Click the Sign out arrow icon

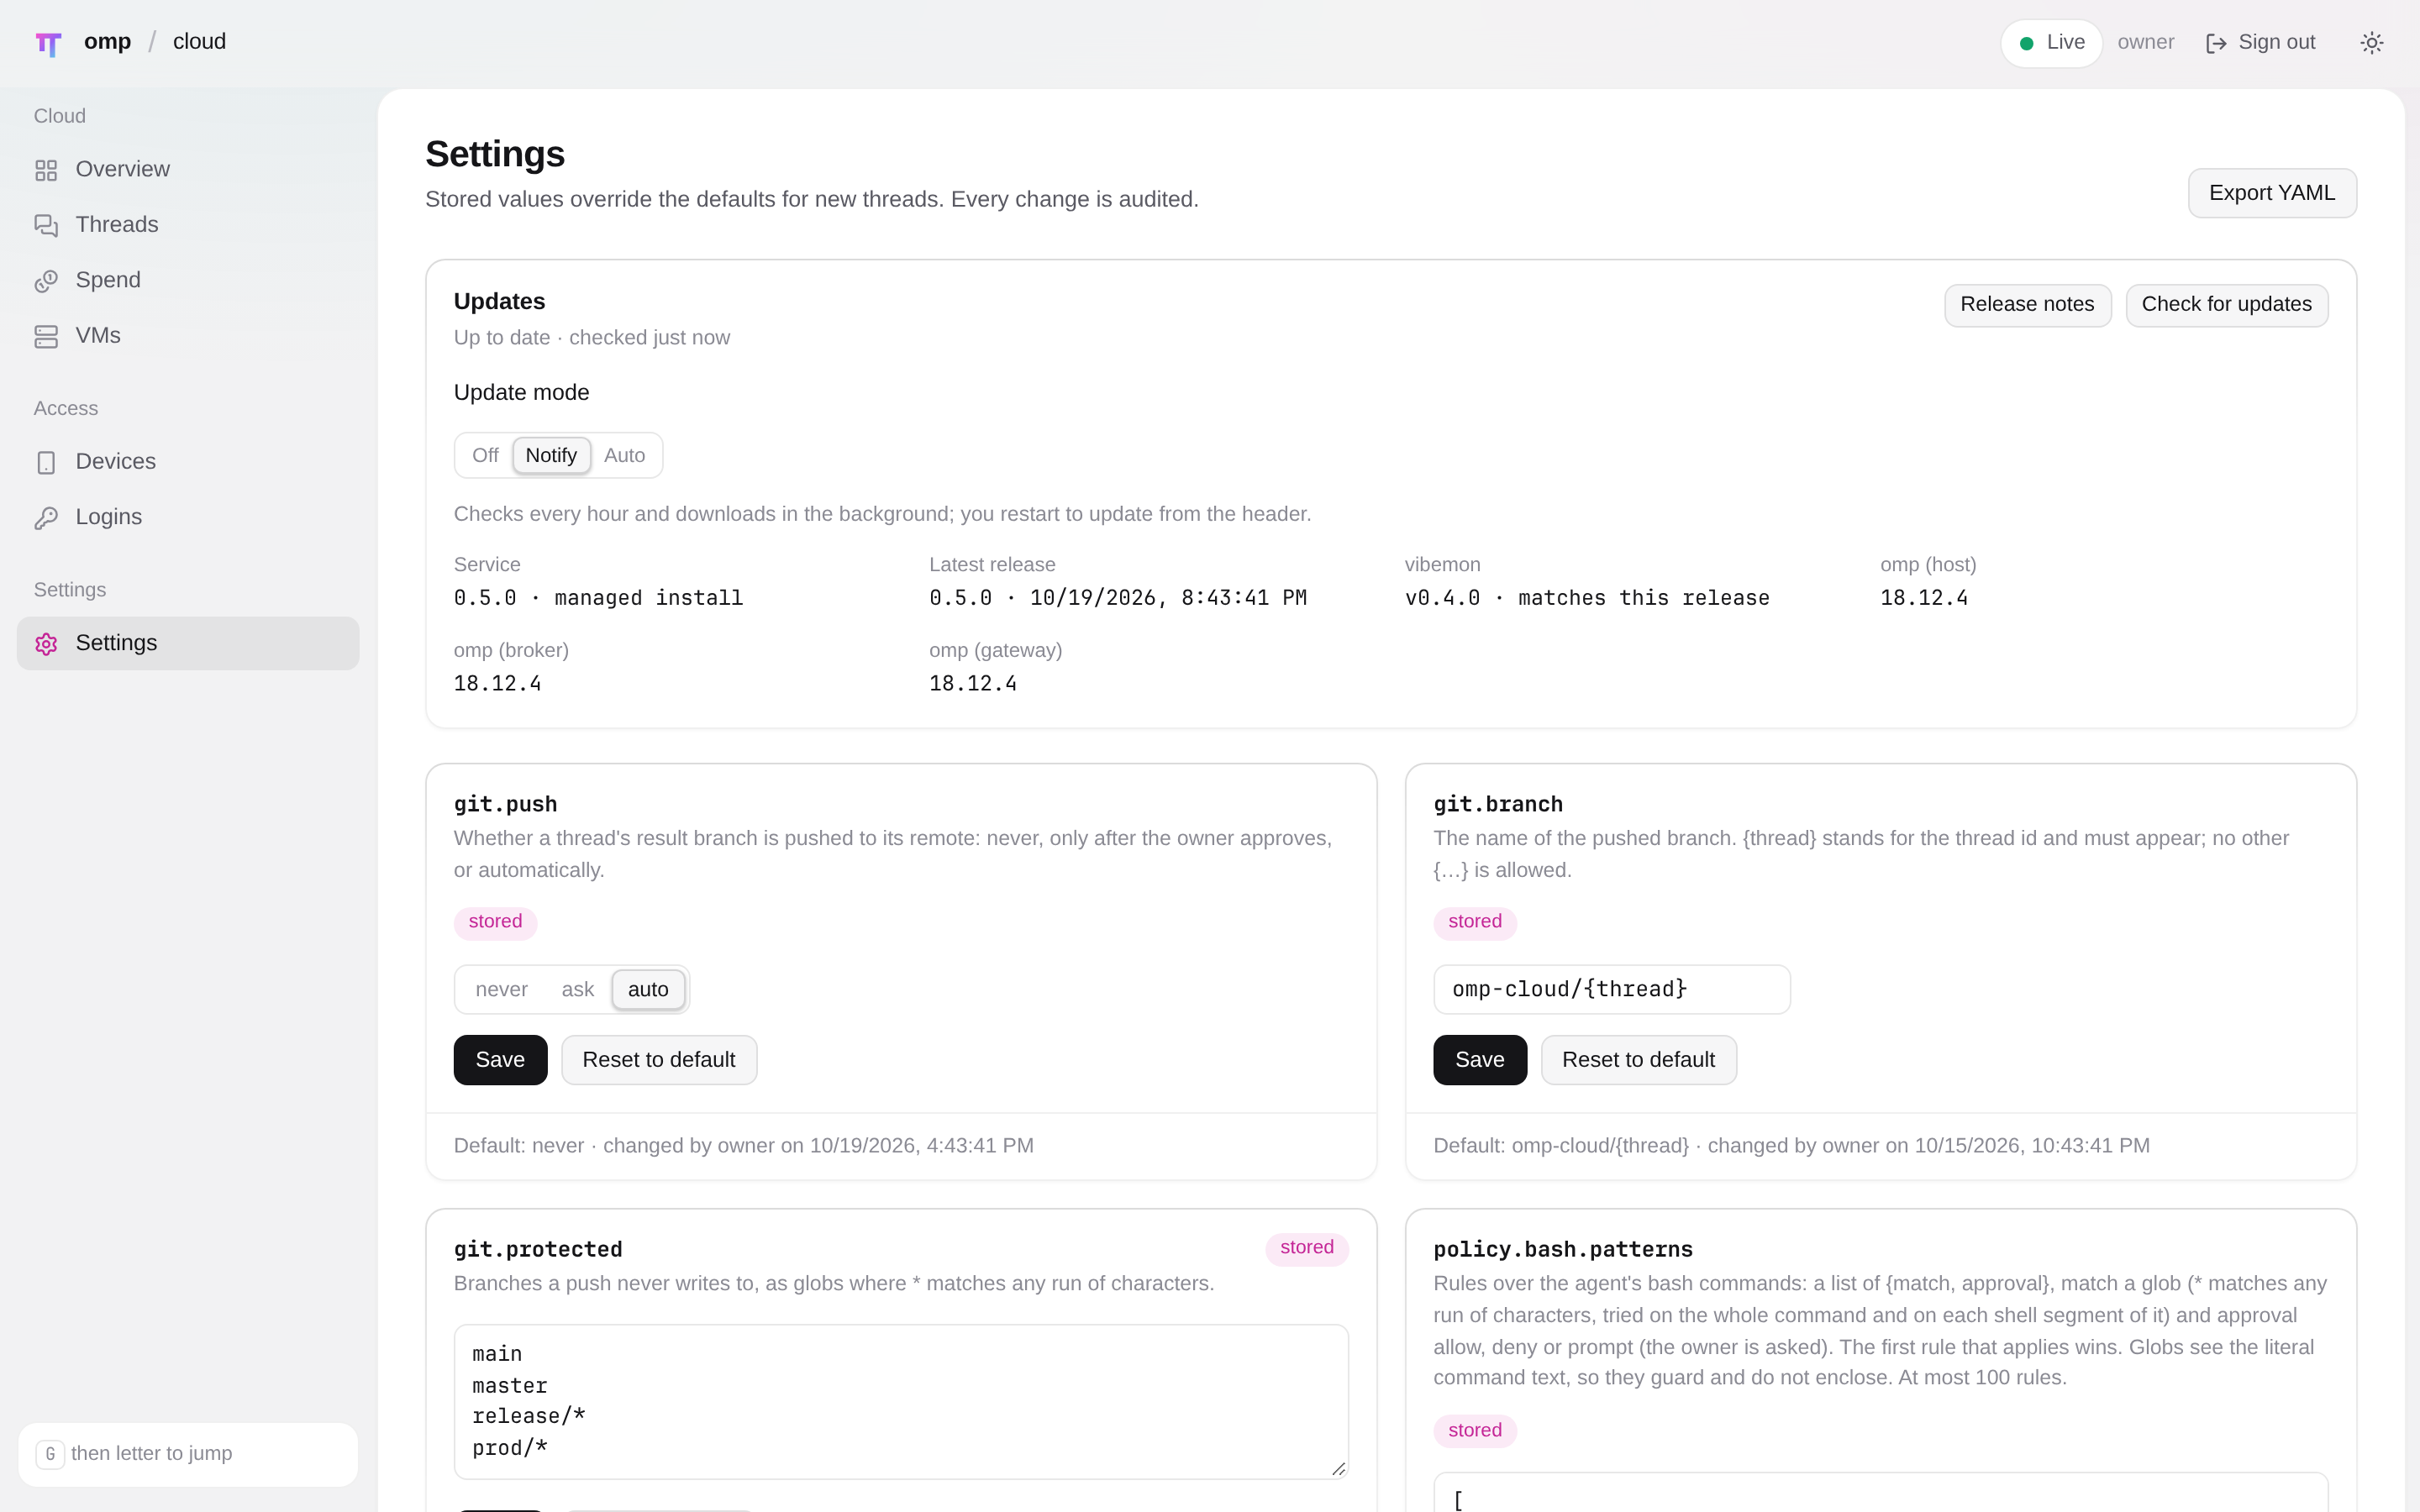[x=2216, y=43]
